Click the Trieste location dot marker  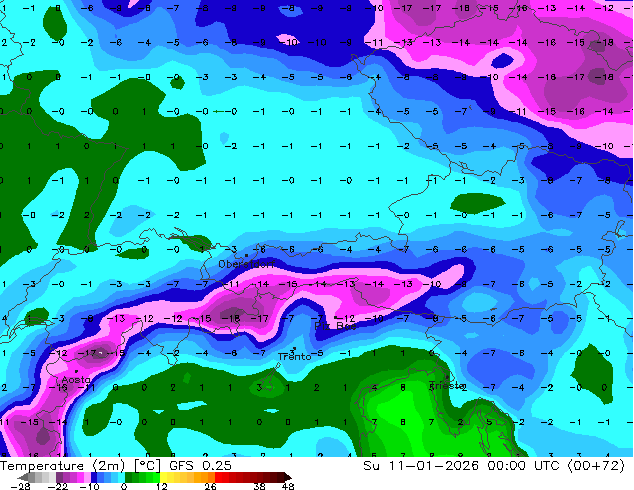point(447,377)
